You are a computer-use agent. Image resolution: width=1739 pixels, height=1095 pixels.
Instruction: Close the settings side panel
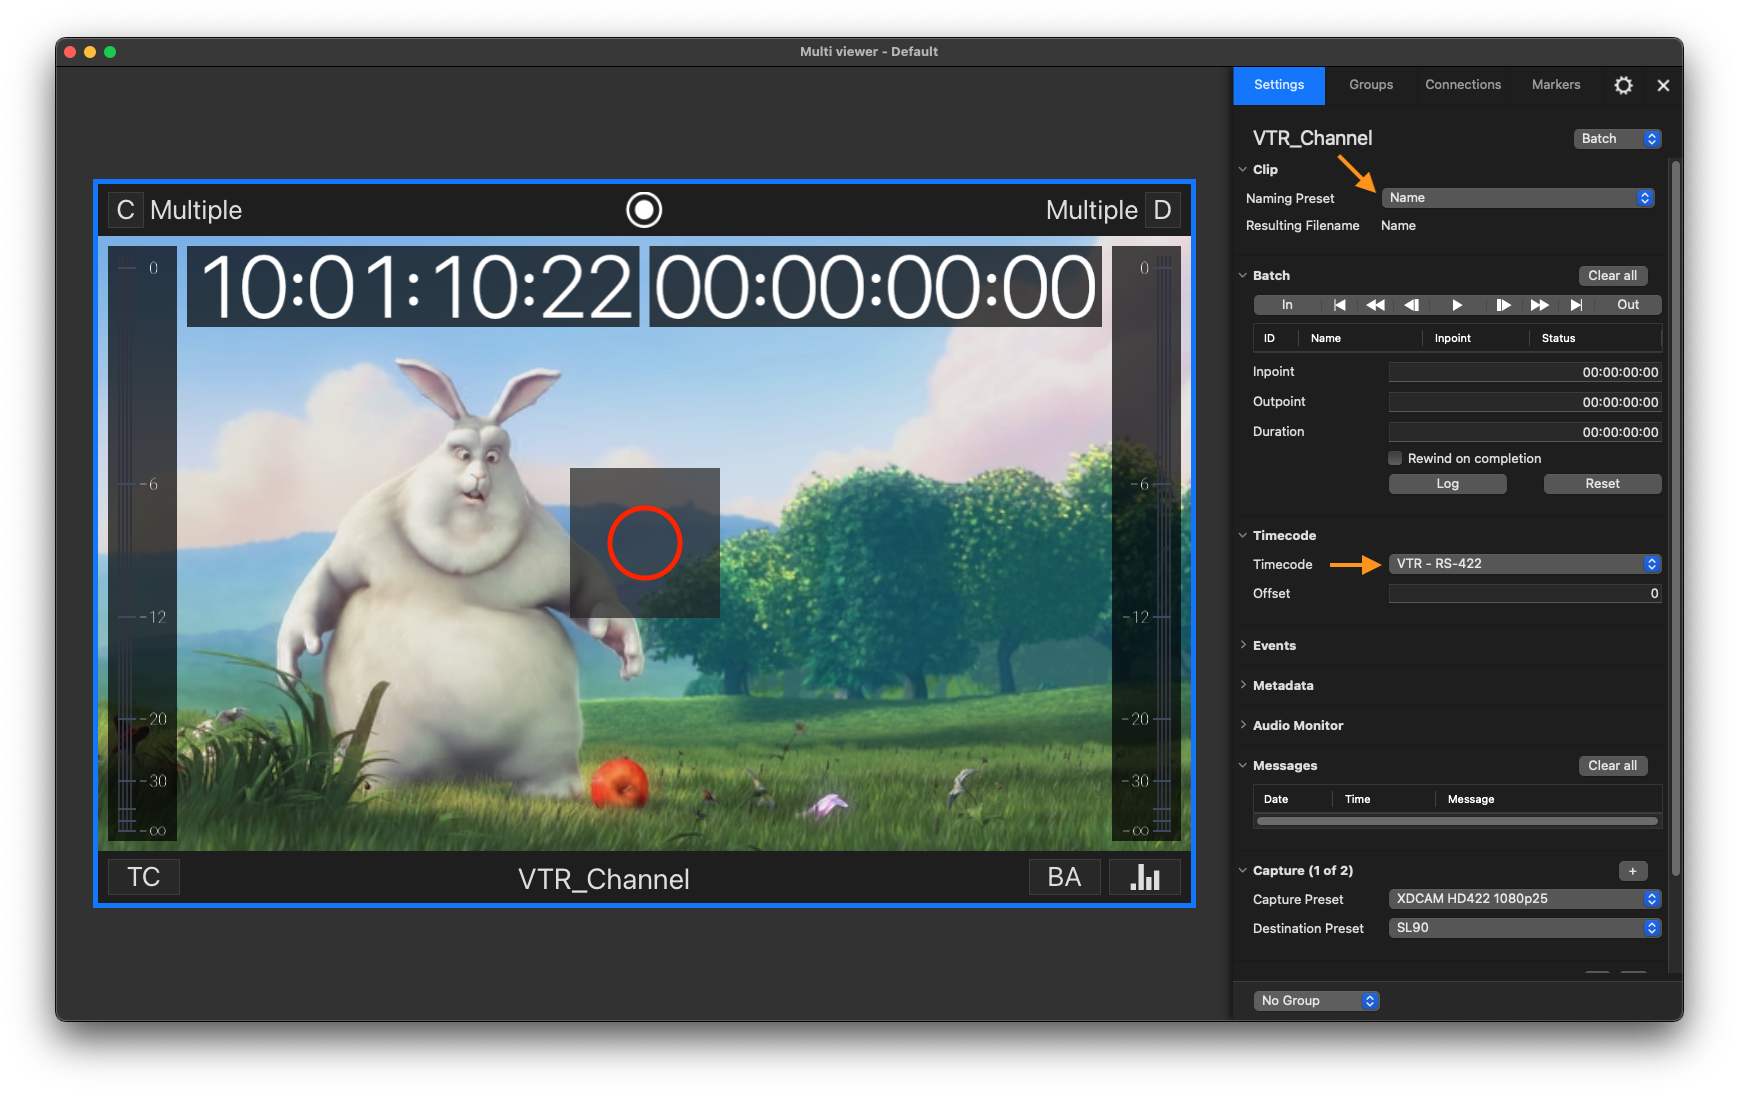tap(1663, 86)
